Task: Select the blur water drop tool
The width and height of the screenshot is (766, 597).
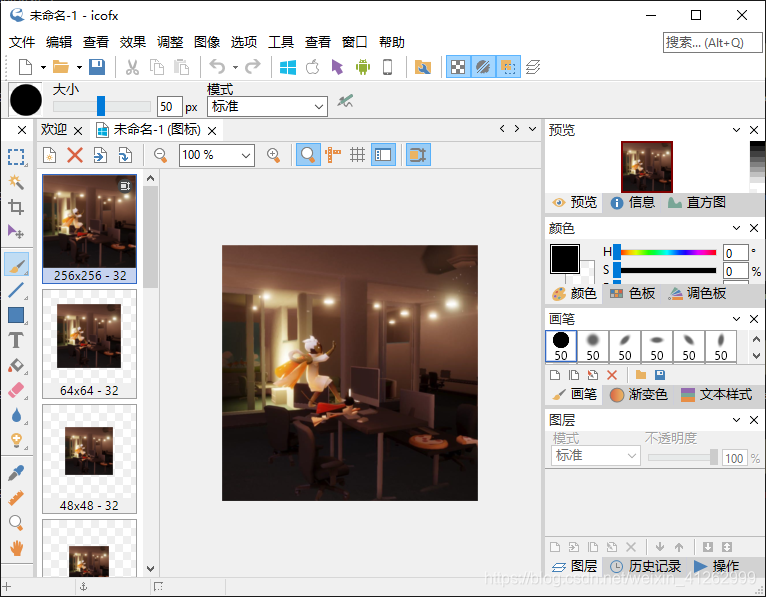Action: [16, 415]
